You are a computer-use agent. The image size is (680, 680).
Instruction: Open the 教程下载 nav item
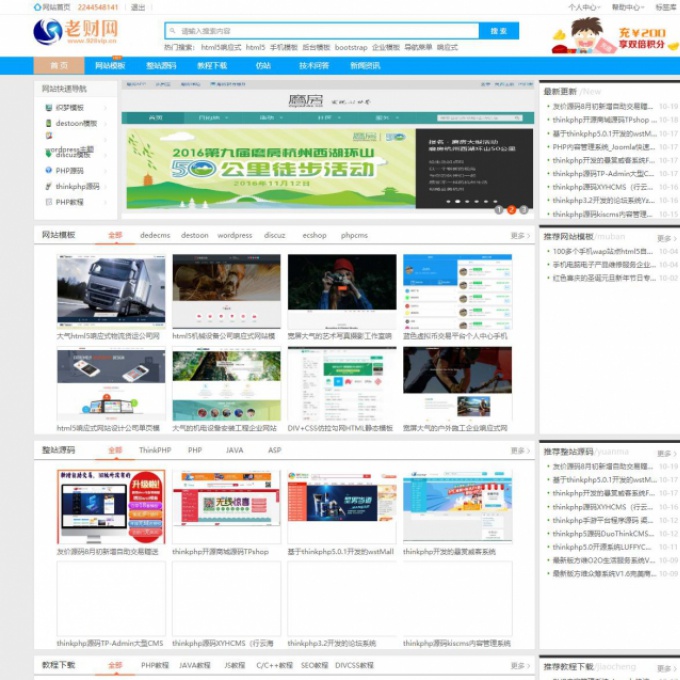212,65
